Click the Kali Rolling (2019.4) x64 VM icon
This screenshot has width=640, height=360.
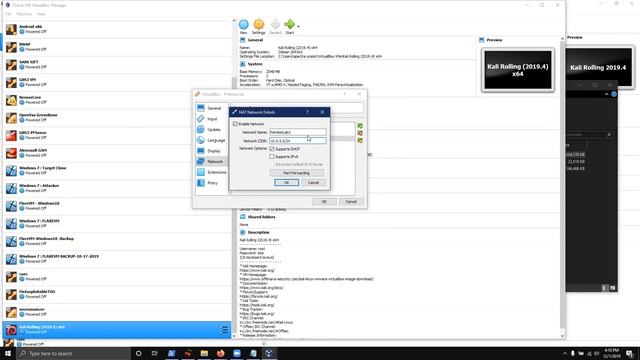[x=11, y=330]
